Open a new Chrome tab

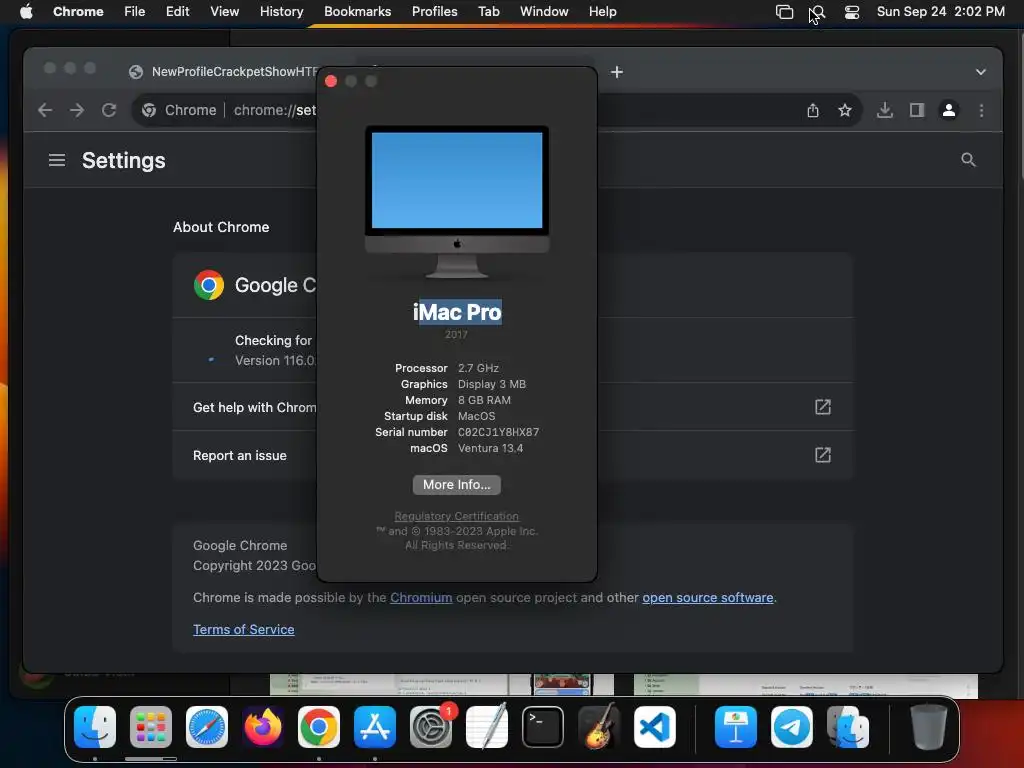pyautogui.click(x=616, y=72)
